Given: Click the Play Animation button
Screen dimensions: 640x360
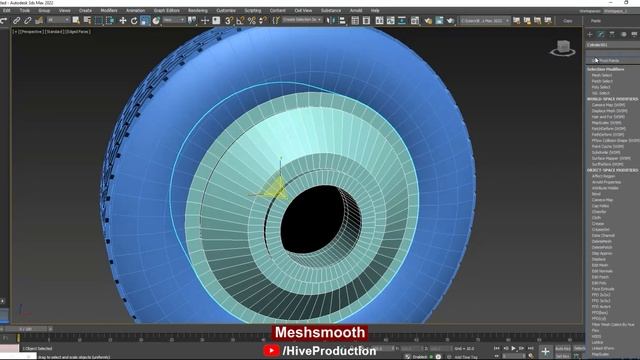Looking at the screenshot, I should (513, 348).
